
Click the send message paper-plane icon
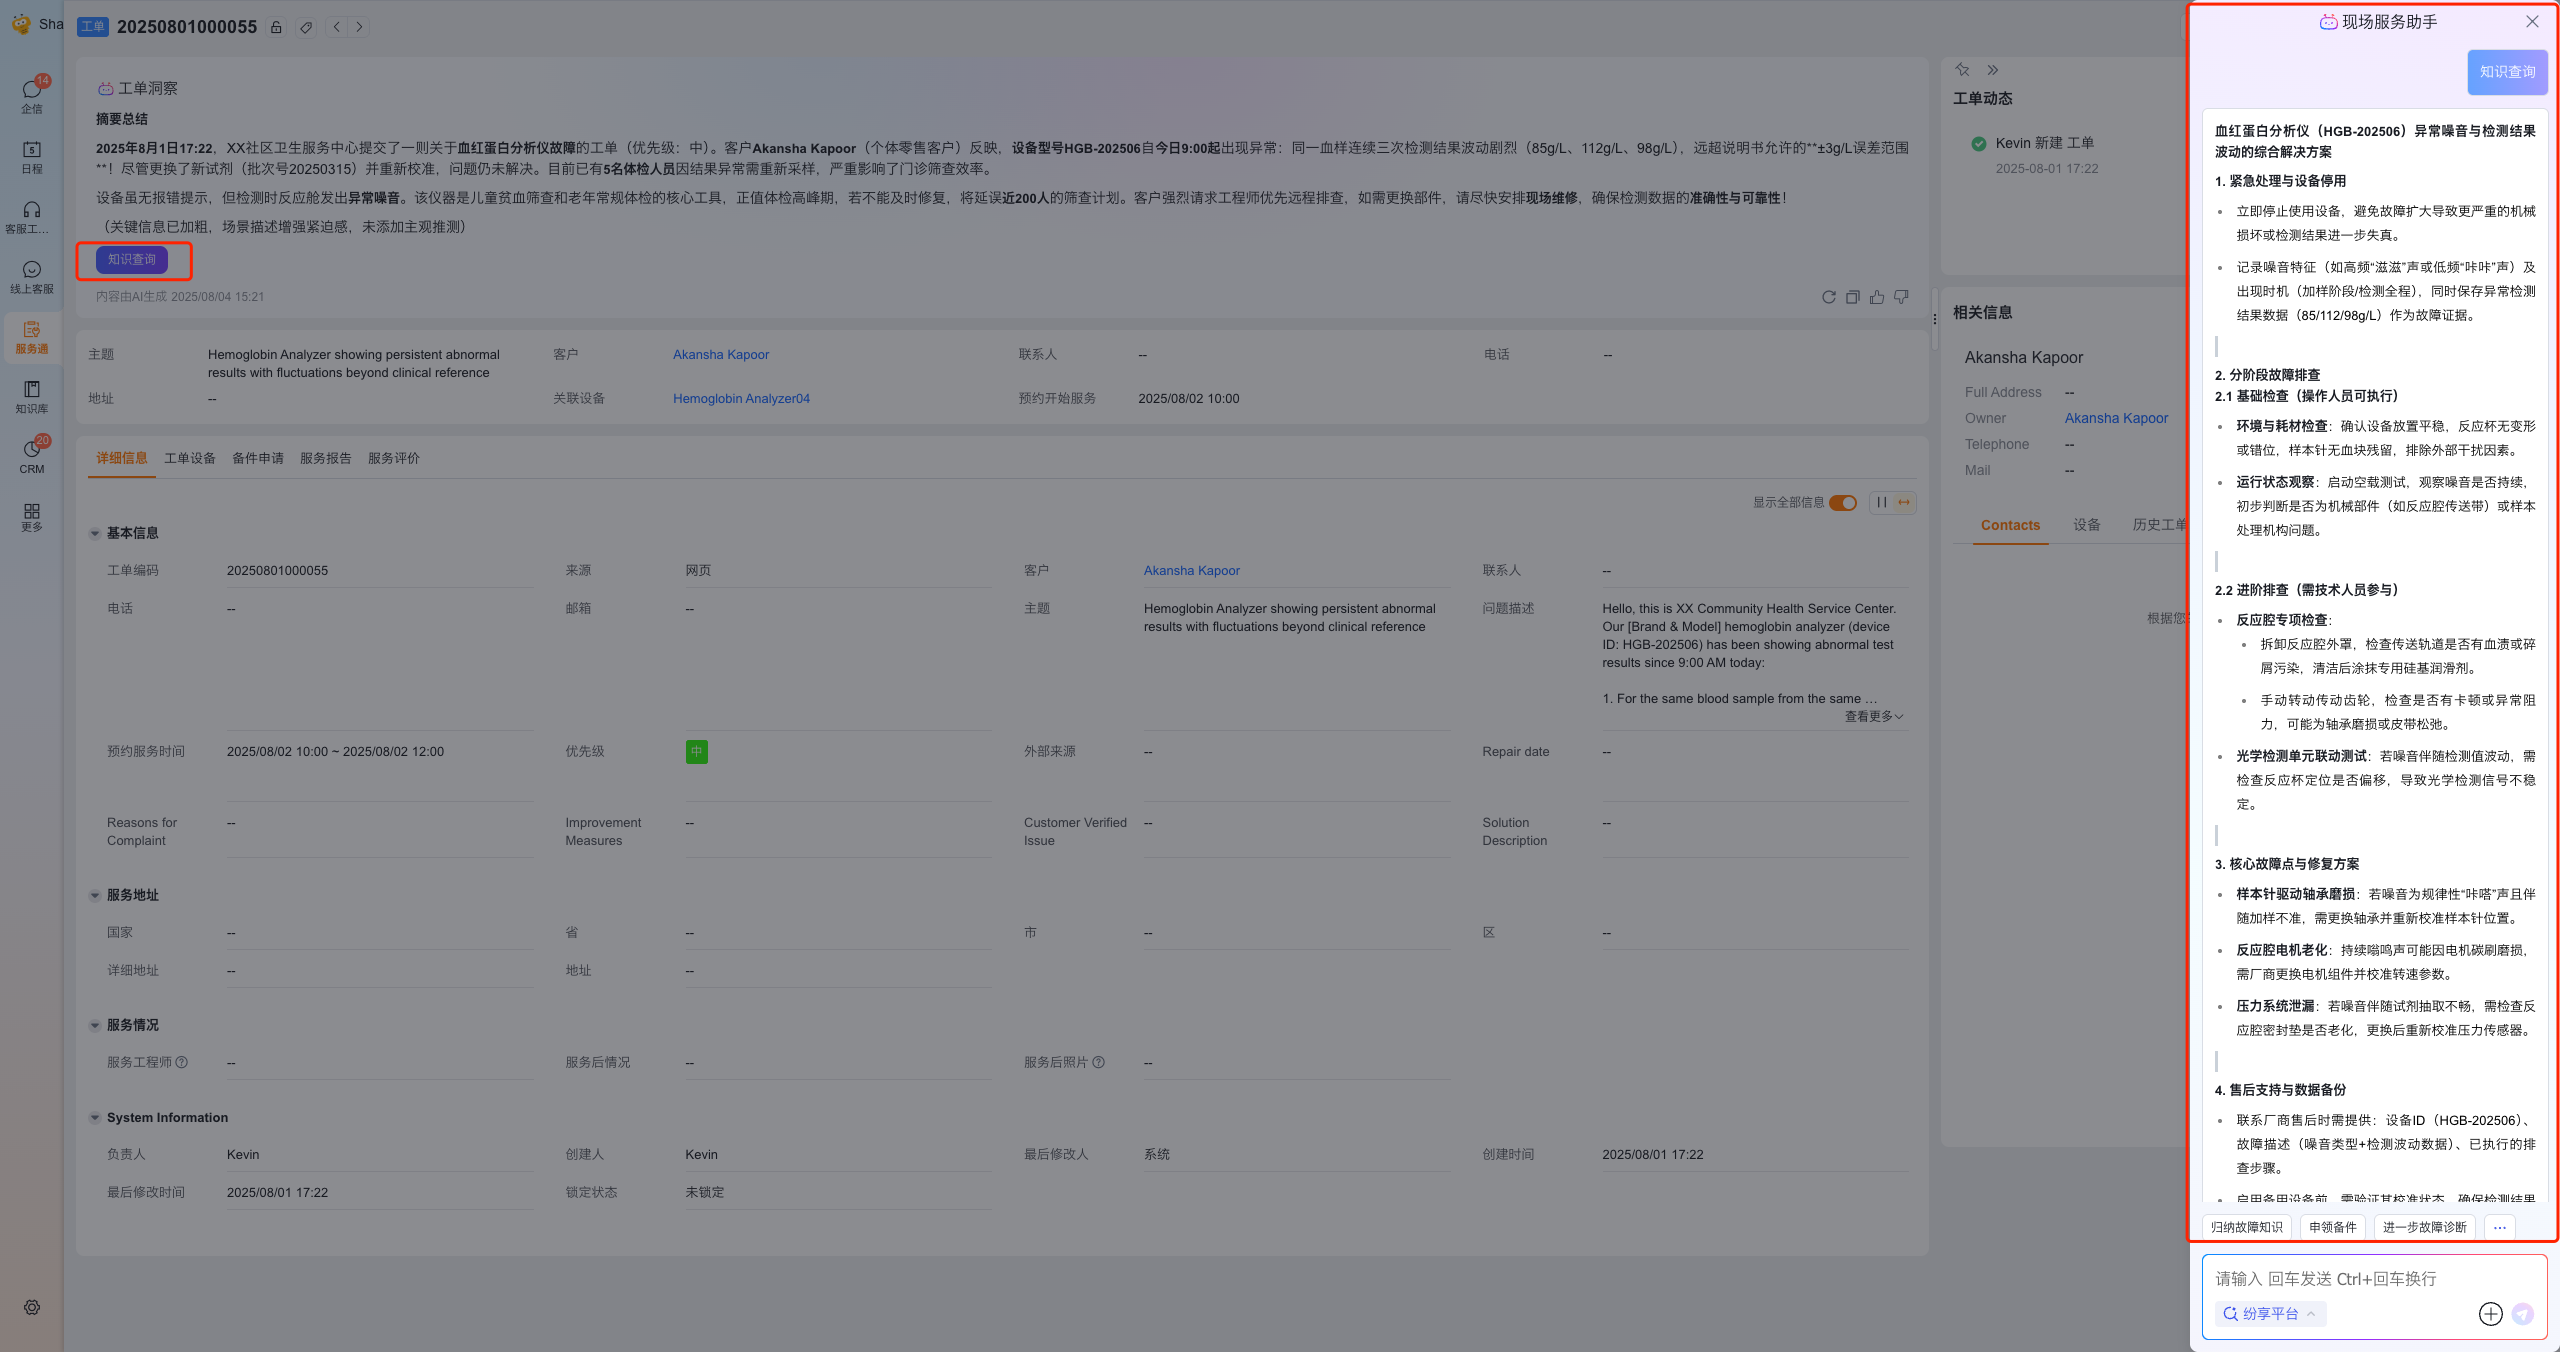click(2522, 1314)
